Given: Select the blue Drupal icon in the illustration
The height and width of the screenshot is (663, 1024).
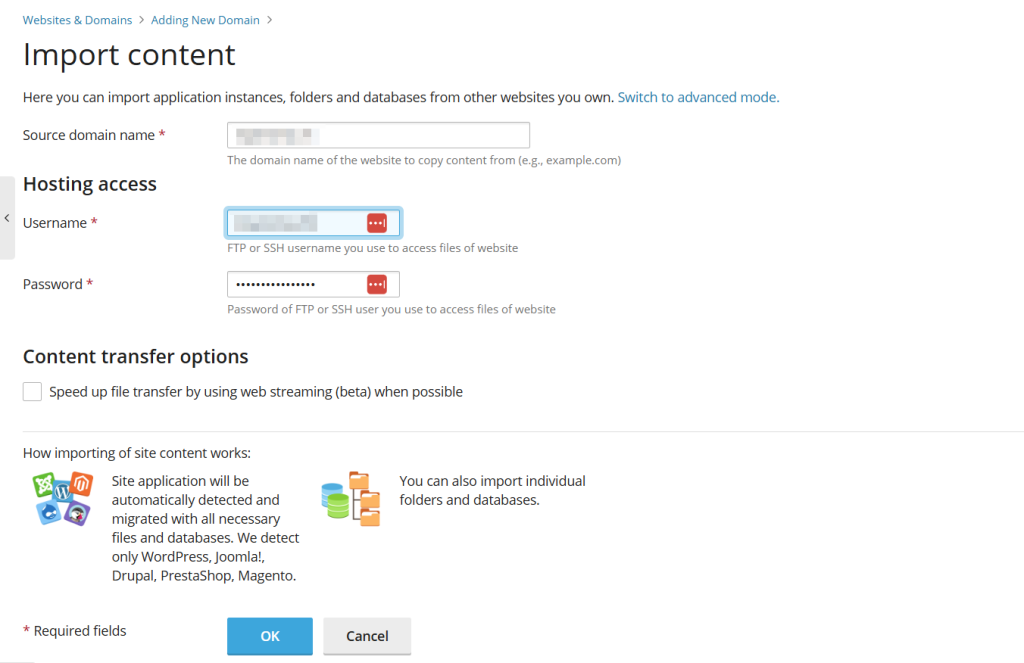Looking at the screenshot, I should [x=49, y=512].
